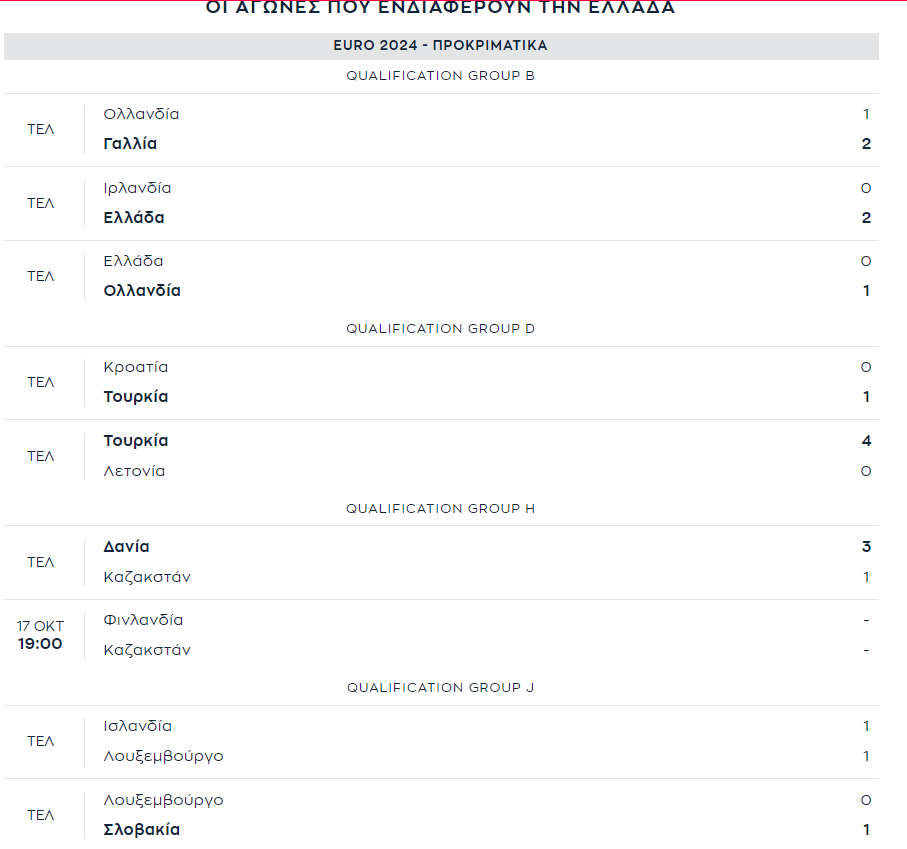Click the Λετονία team name
Image resolution: width=907 pixels, height=849 pixels.
134,471
